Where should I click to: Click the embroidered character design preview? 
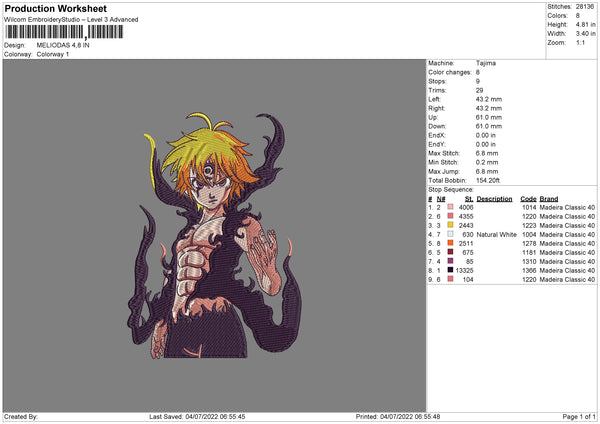pos(215,235)
